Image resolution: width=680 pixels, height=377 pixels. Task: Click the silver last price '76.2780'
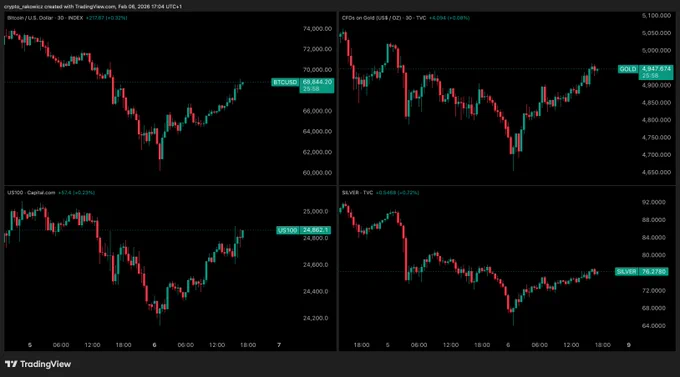(654, 272)
